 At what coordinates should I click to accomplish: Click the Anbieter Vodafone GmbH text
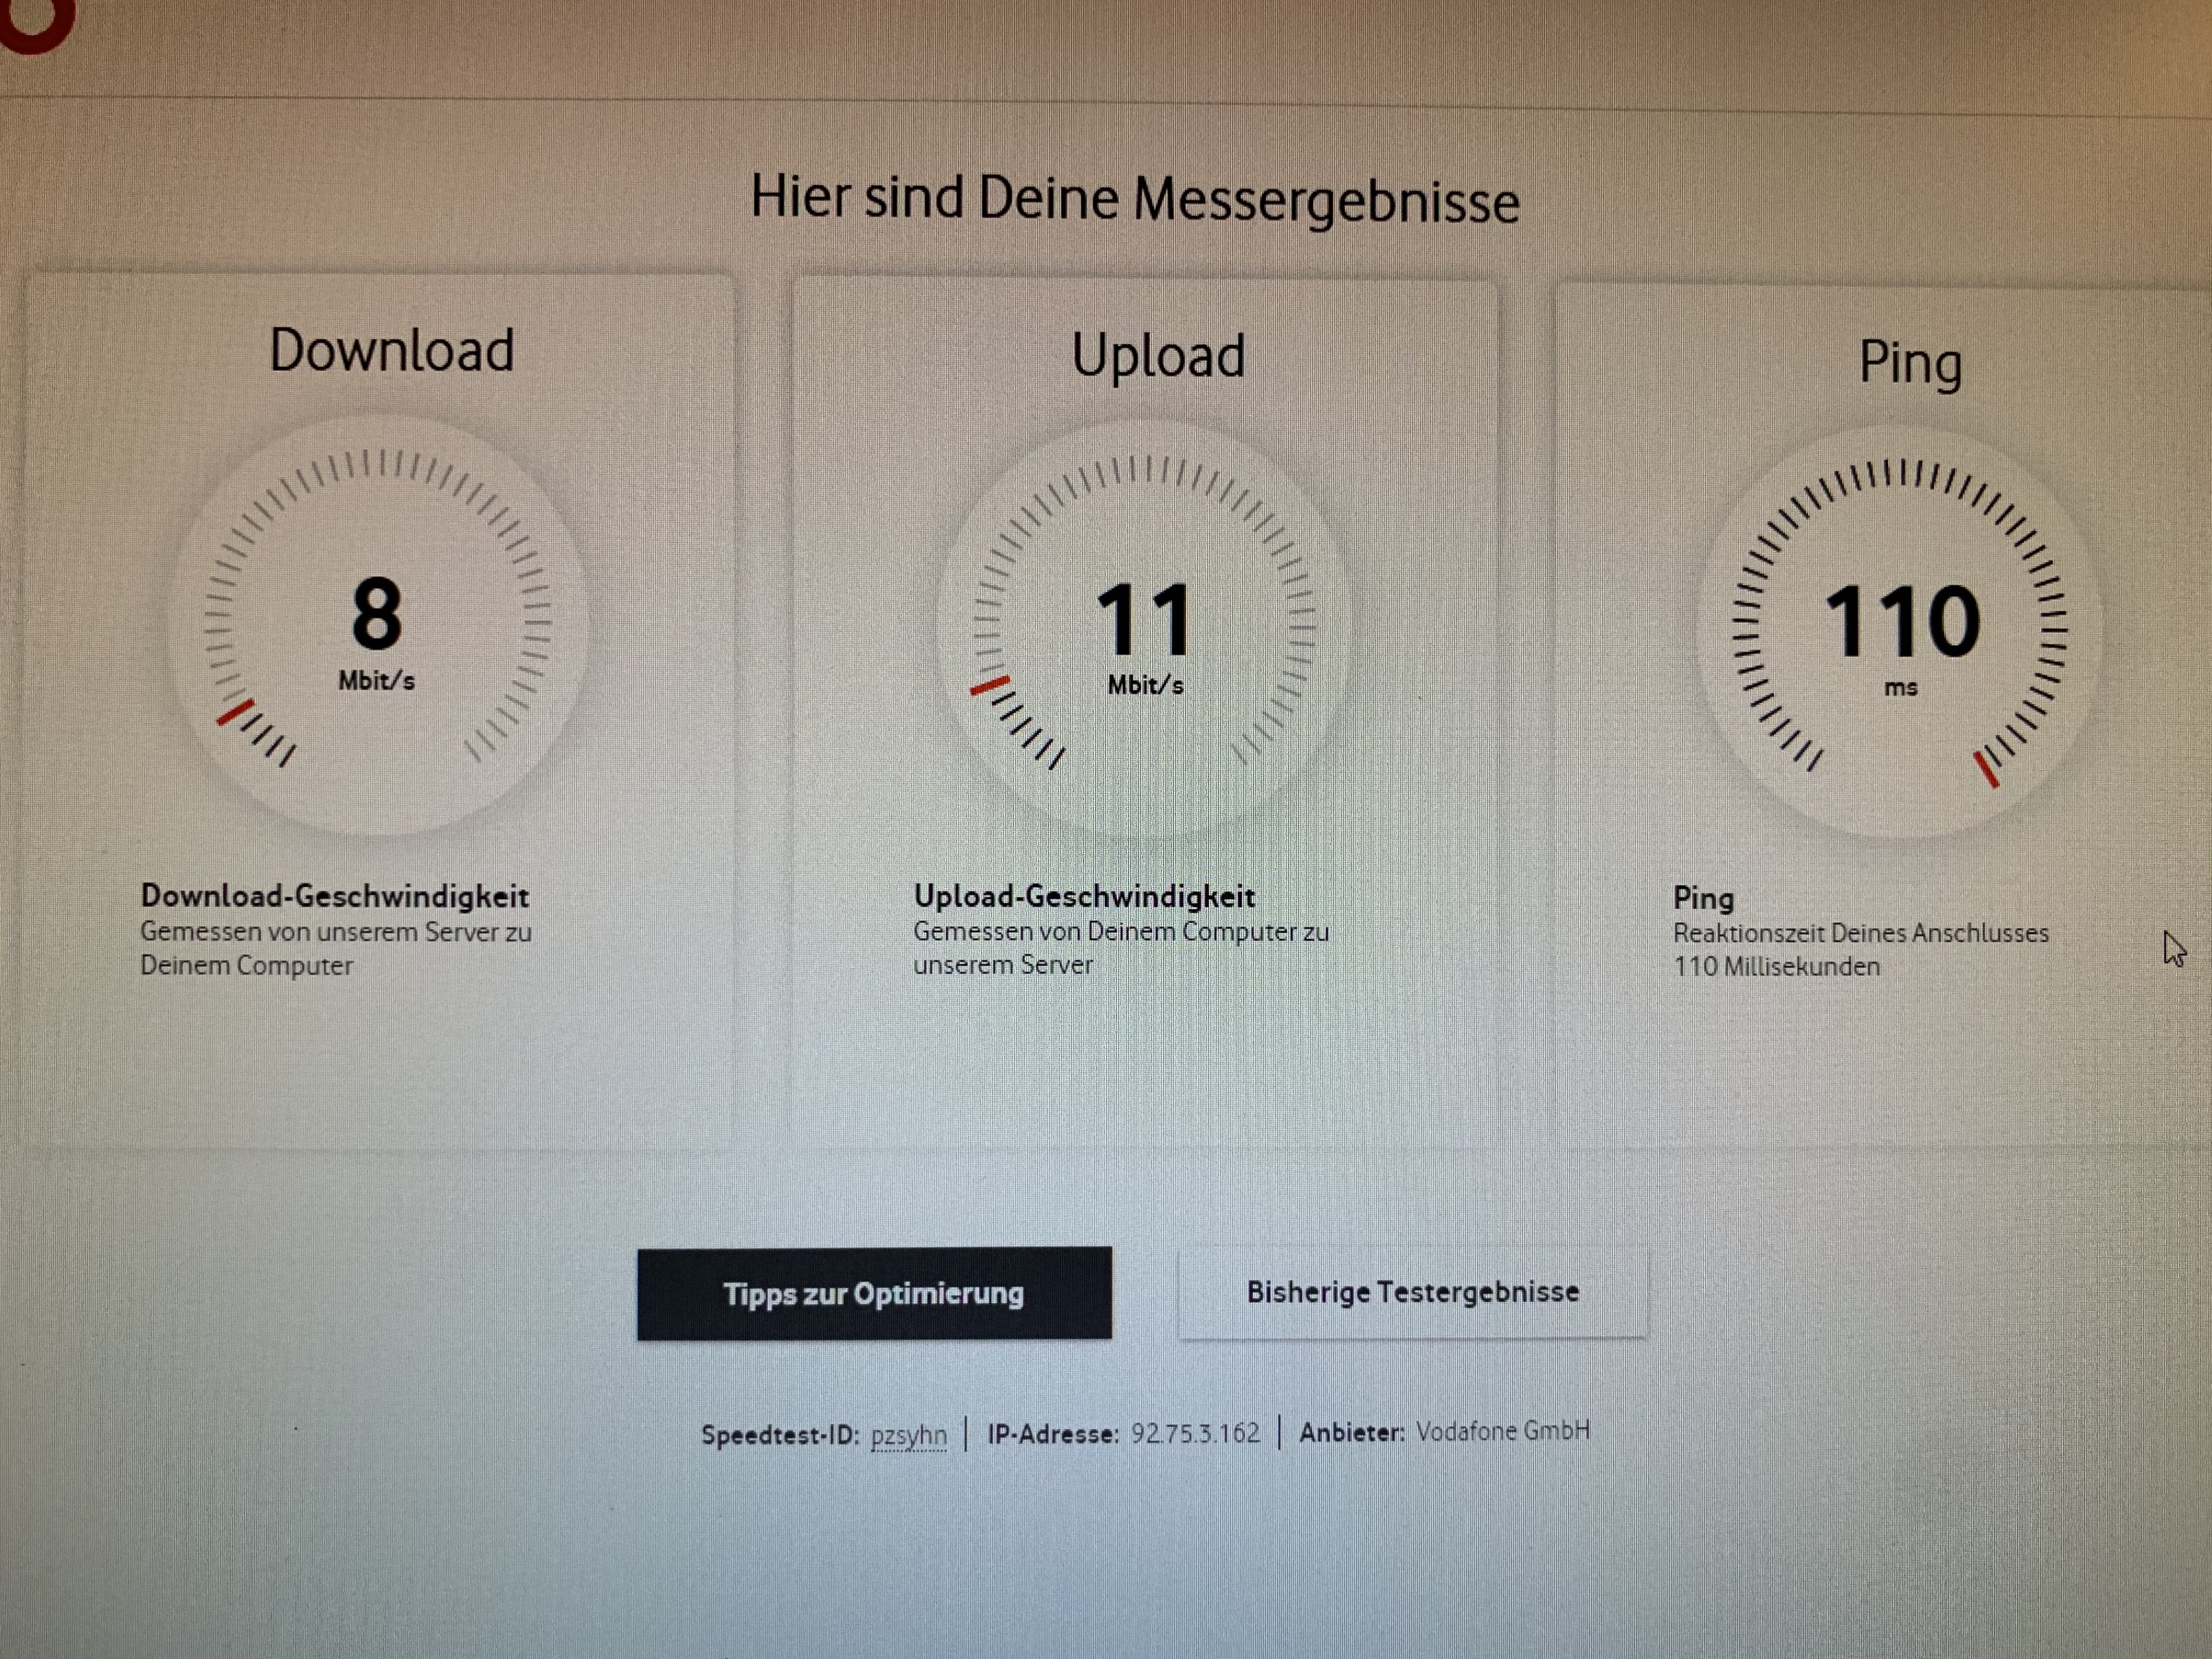[1502, 1431]
